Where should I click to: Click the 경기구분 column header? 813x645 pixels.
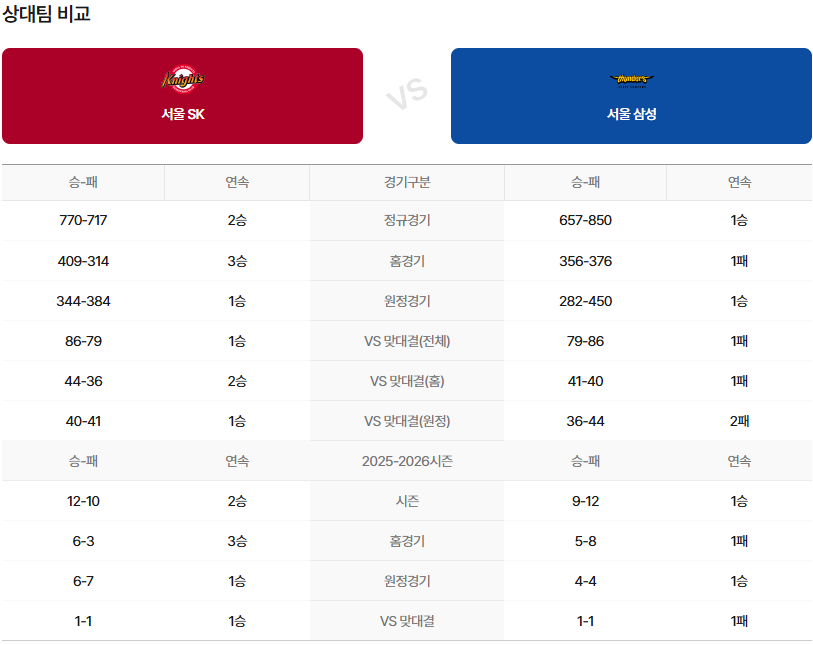point(407,182)
